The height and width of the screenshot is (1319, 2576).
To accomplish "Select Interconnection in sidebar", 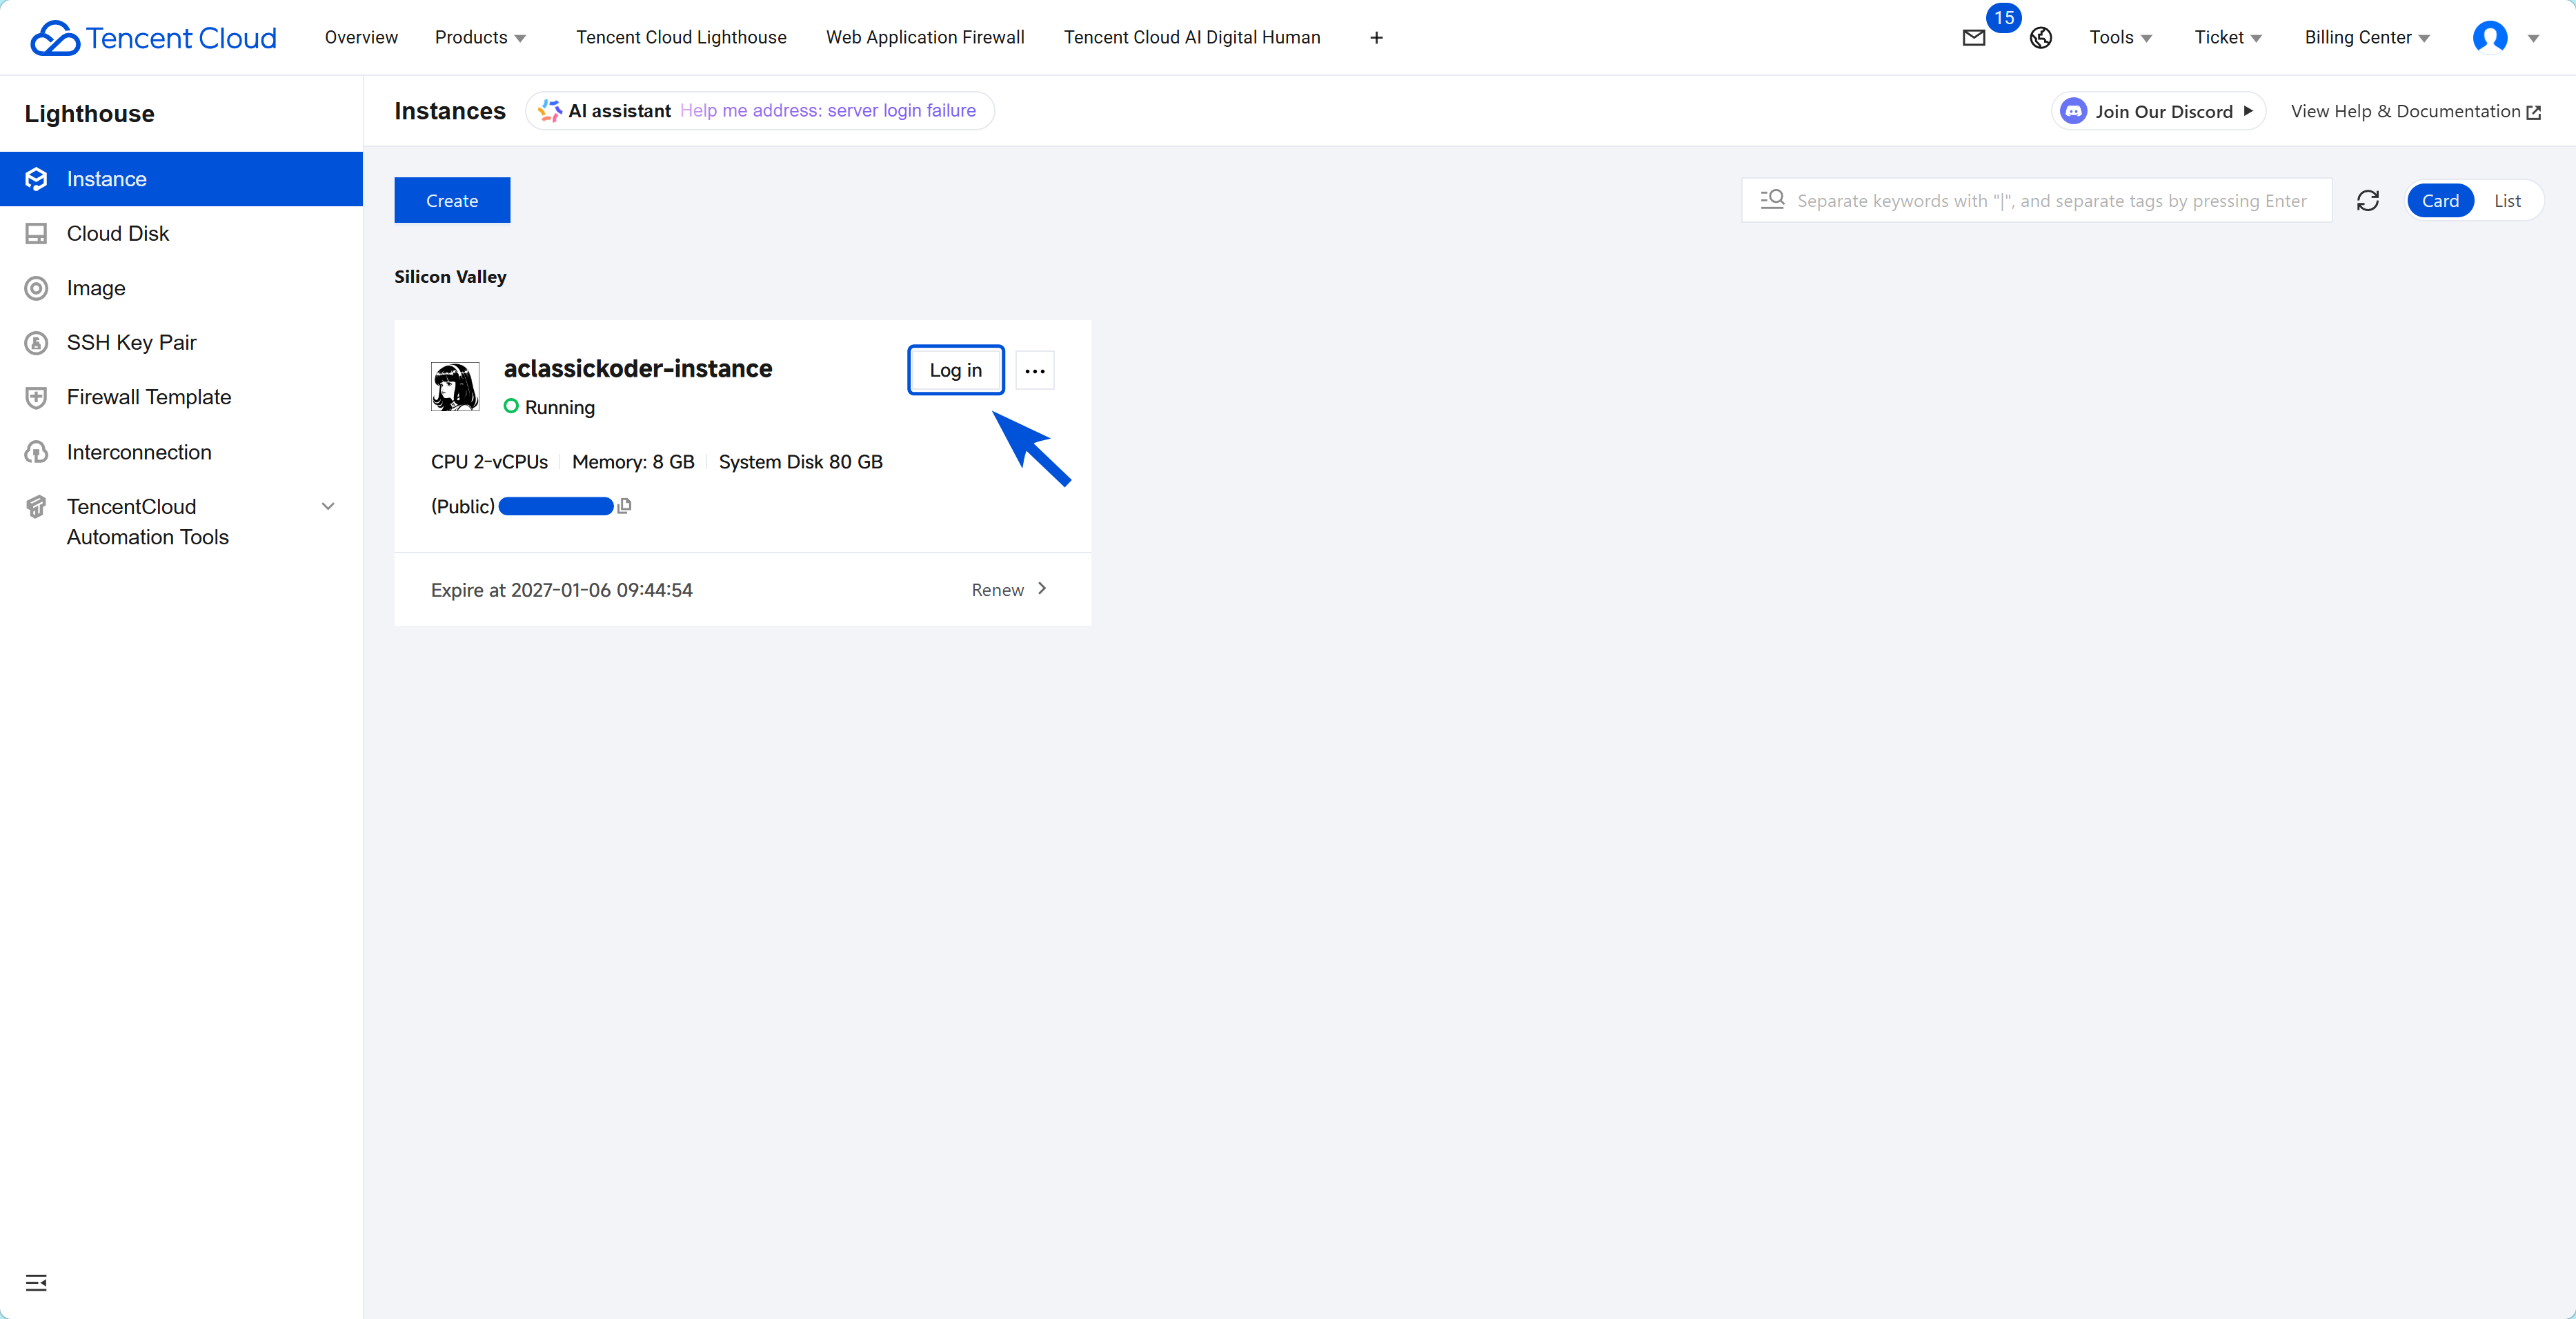I will (x=181, y=452).
